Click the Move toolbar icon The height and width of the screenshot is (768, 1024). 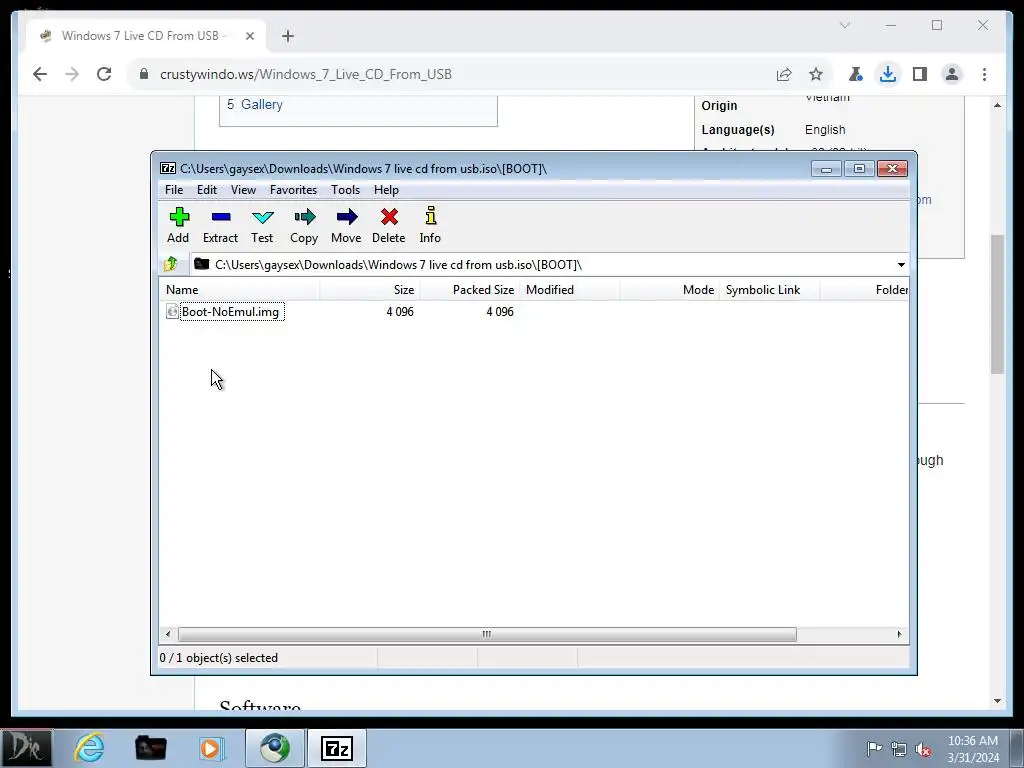[x=346, y=225]
